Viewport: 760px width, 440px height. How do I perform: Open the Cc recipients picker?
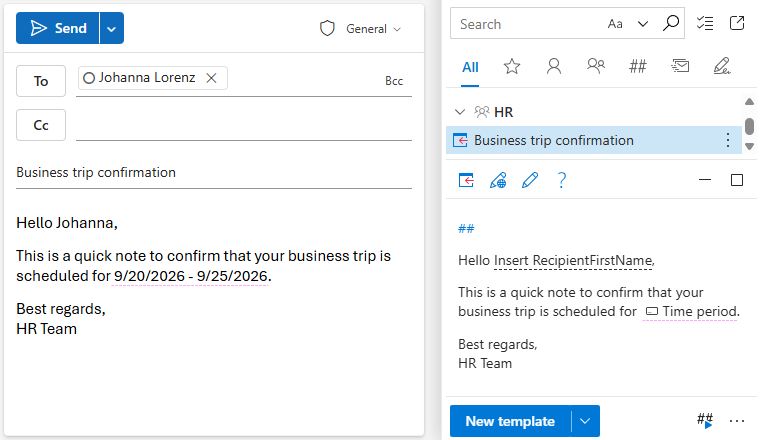point(41,125)
